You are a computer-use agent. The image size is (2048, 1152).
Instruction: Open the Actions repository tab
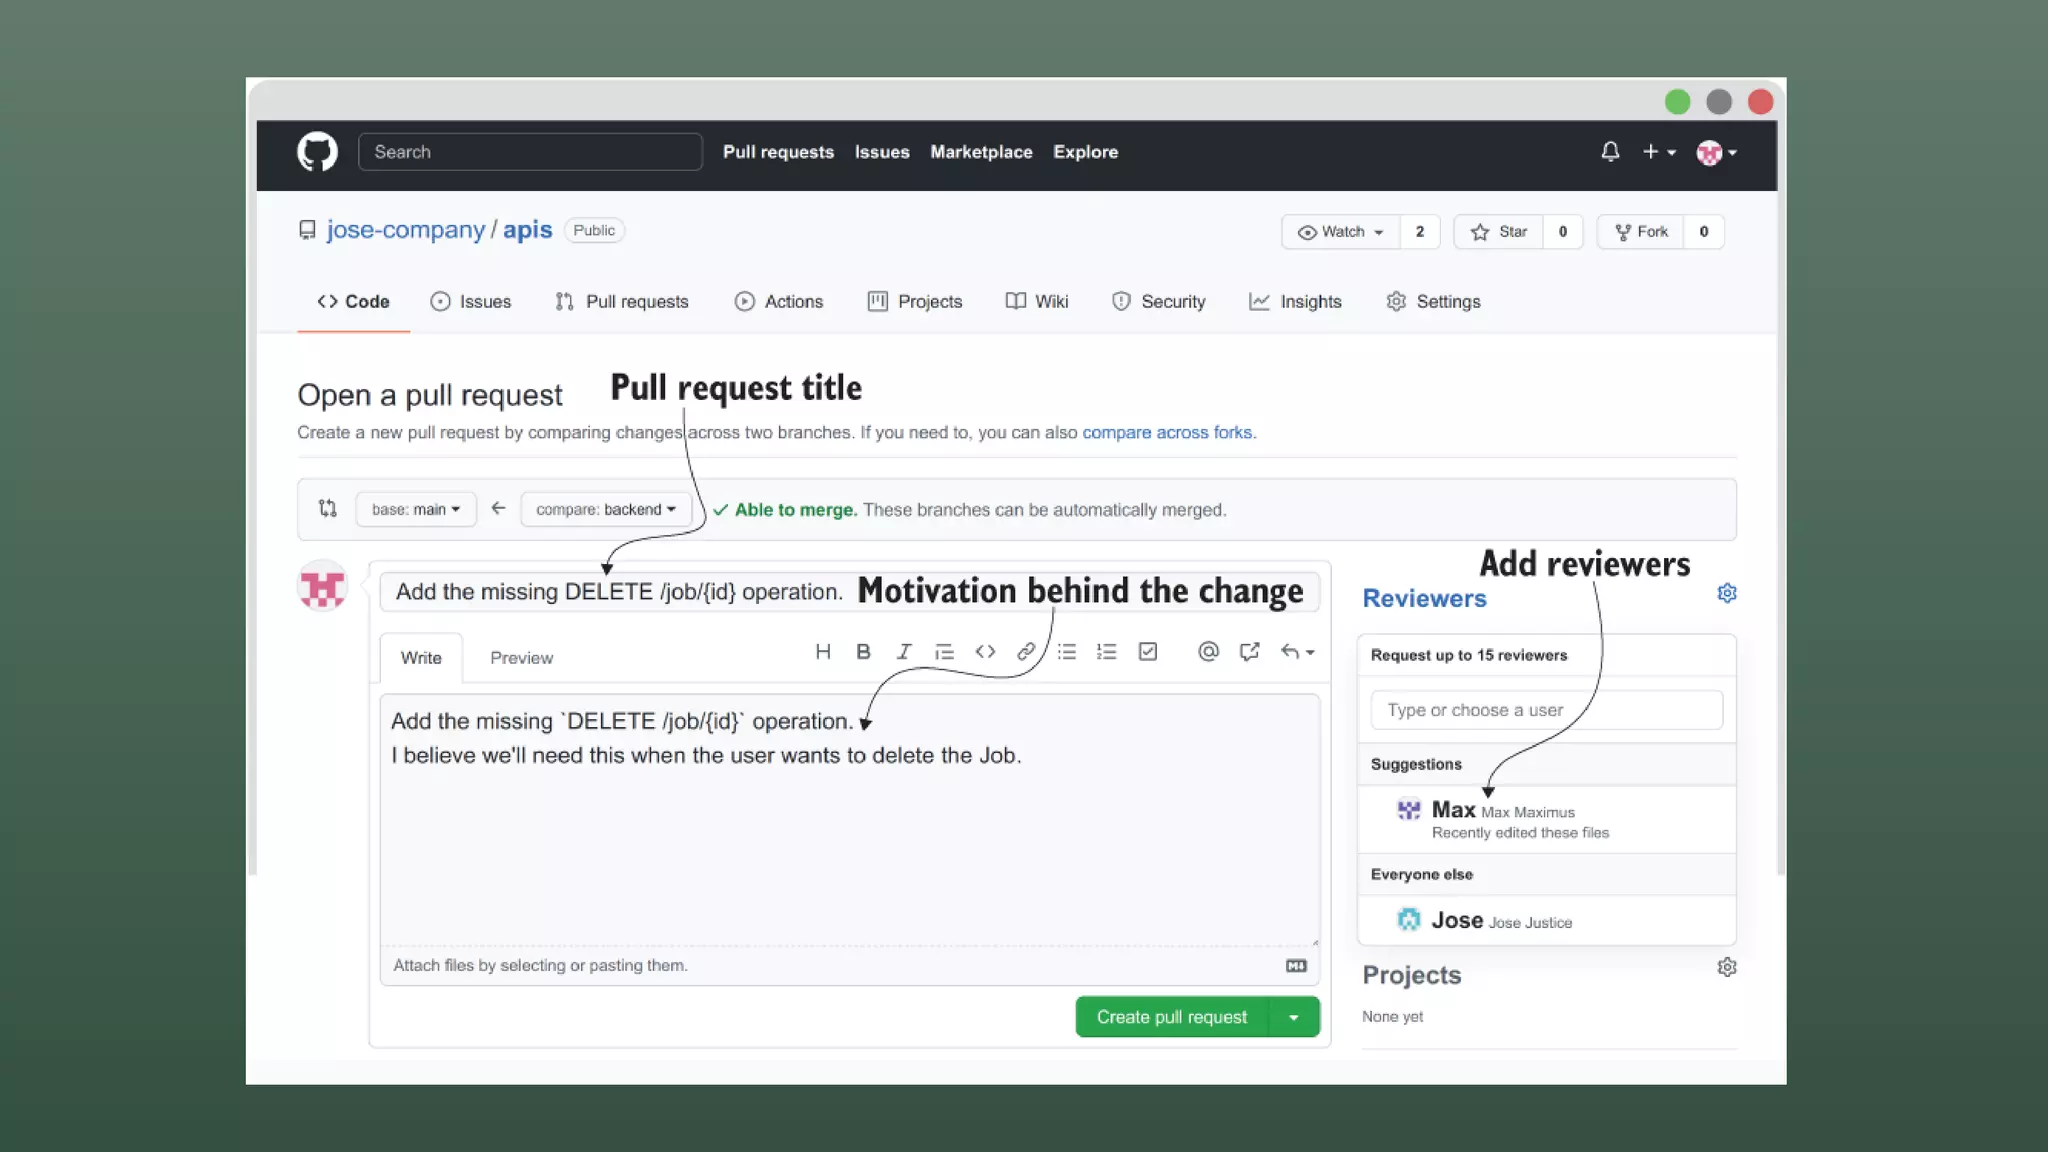point(779,302)
